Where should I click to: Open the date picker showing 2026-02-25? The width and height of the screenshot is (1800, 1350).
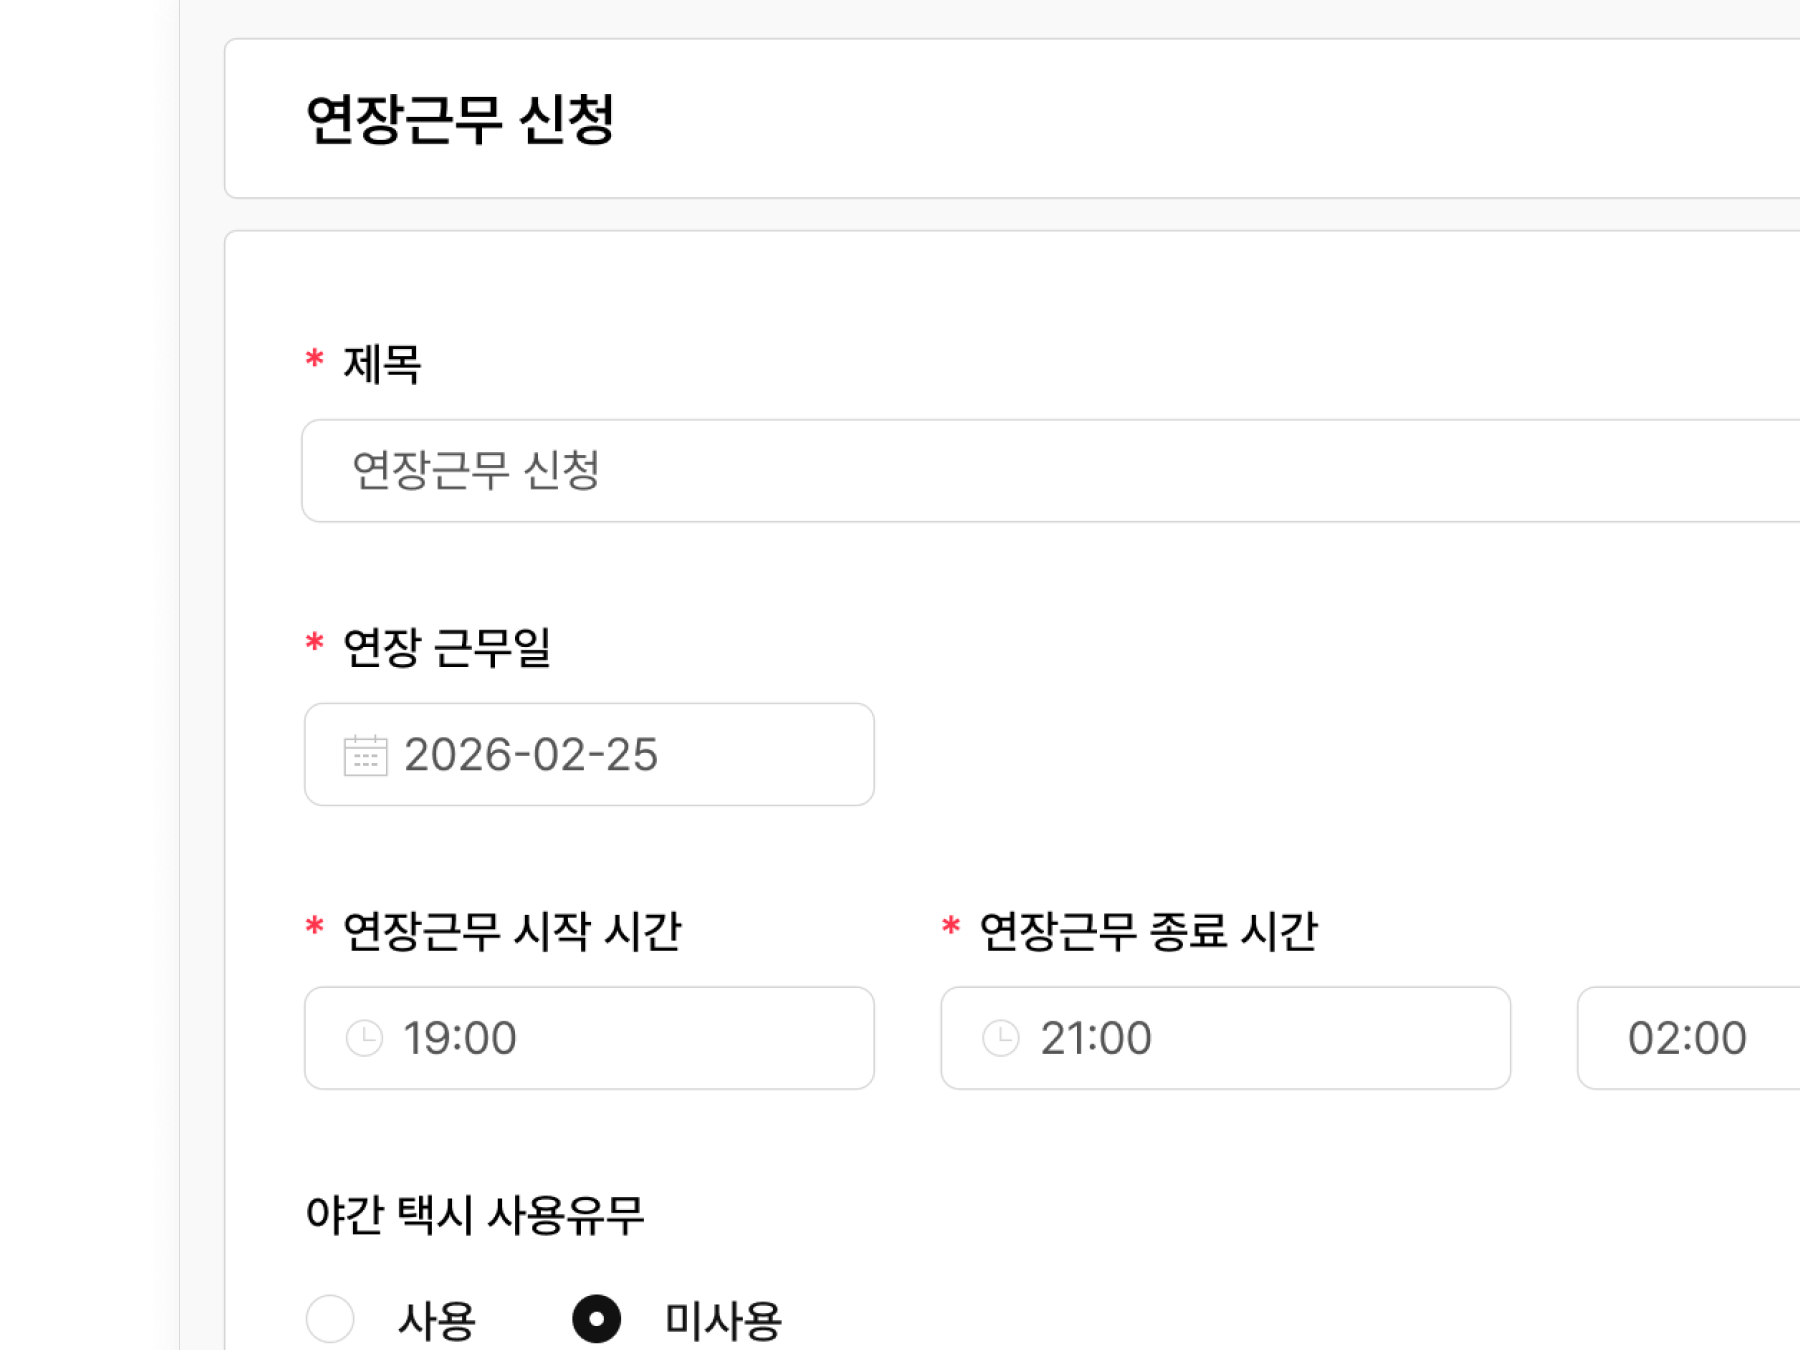(589, 755)
